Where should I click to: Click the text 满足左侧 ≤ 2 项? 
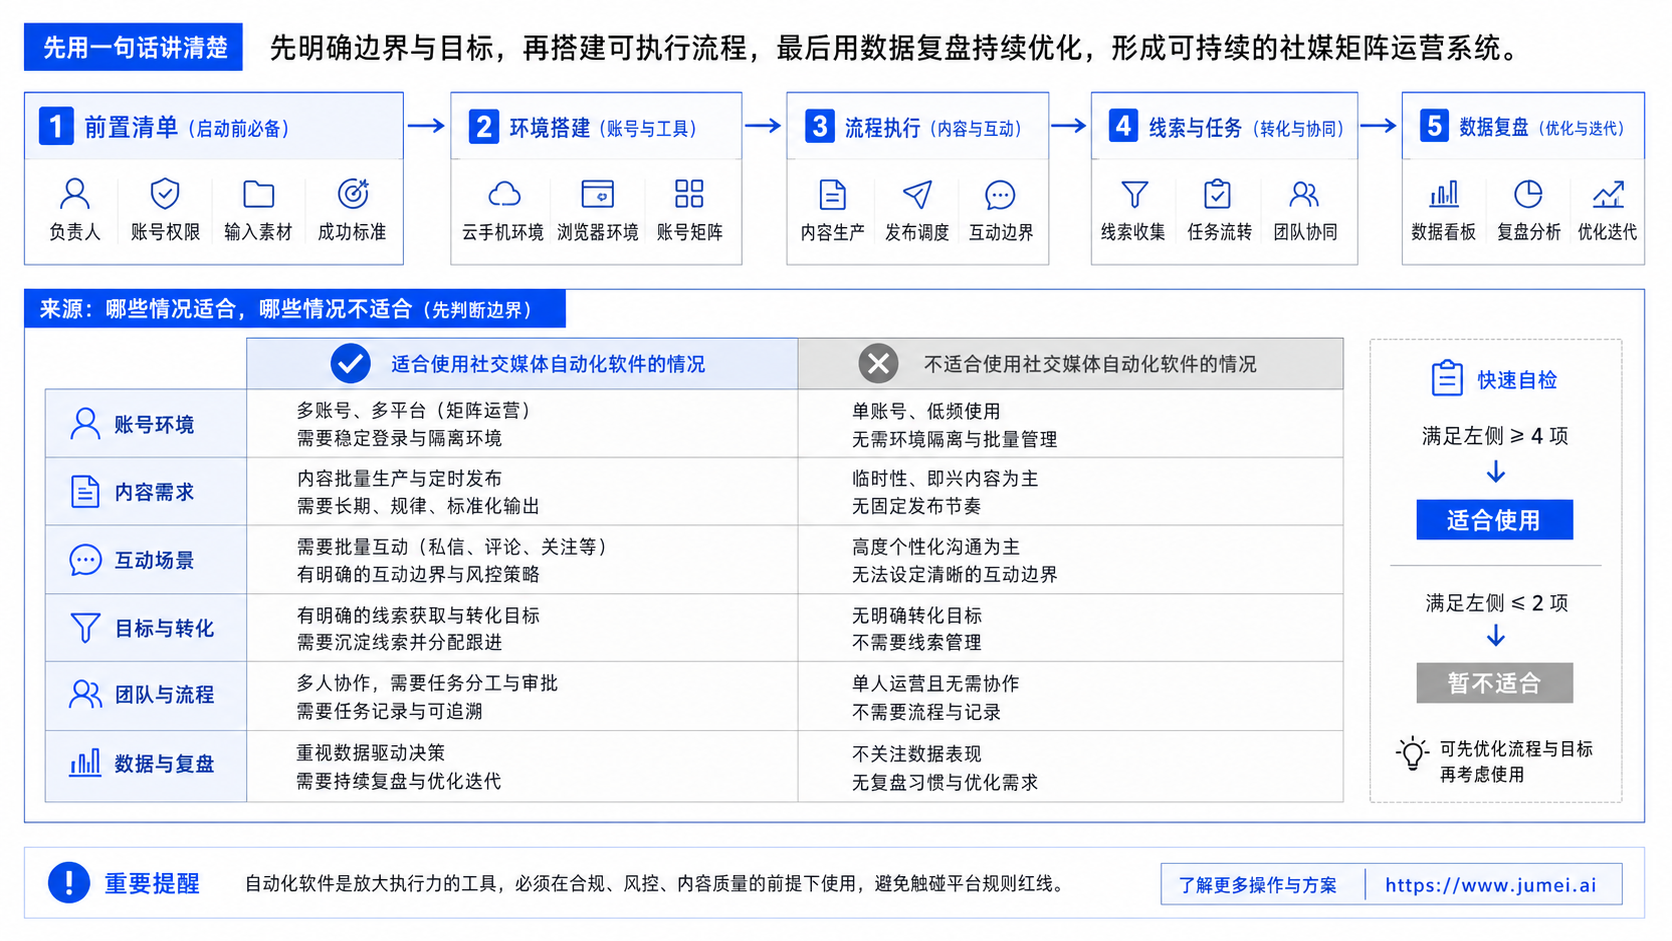[x=1497, y=603]
